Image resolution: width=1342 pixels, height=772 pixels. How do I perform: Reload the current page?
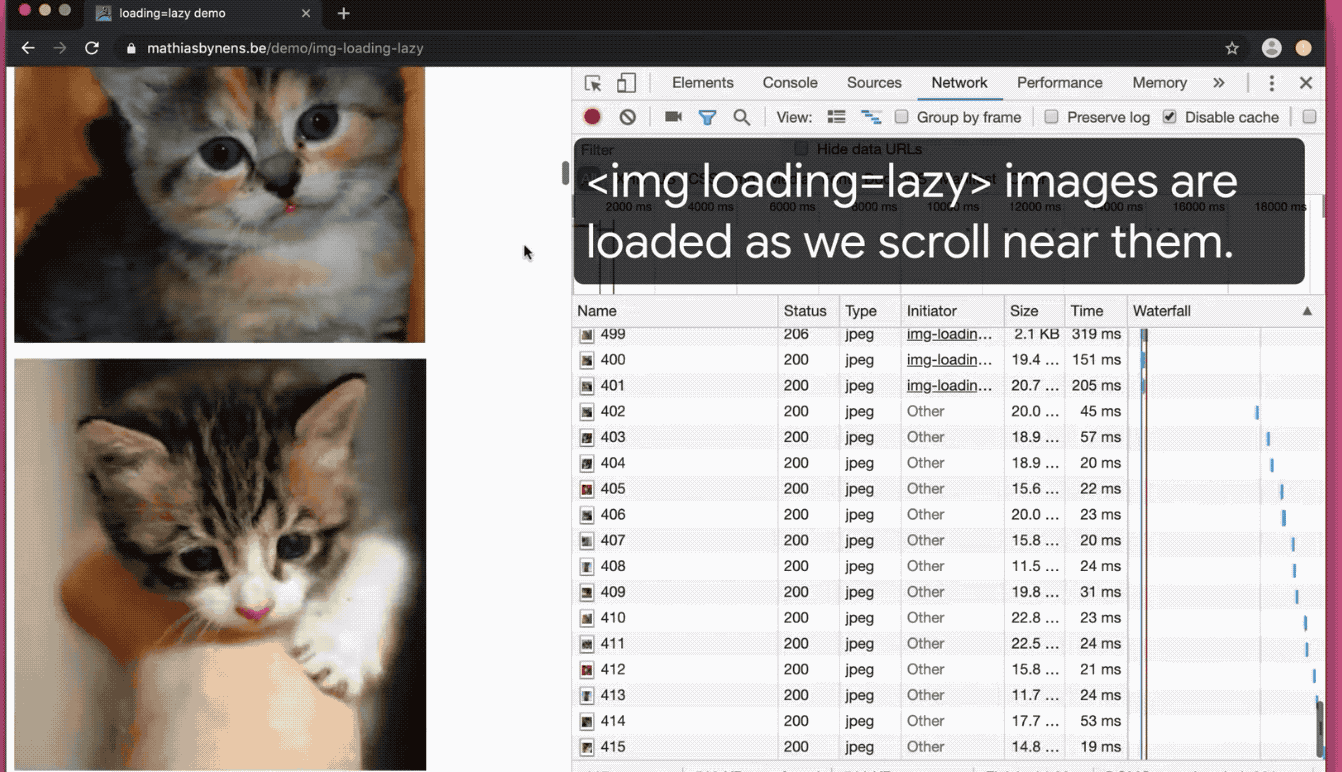92,48
